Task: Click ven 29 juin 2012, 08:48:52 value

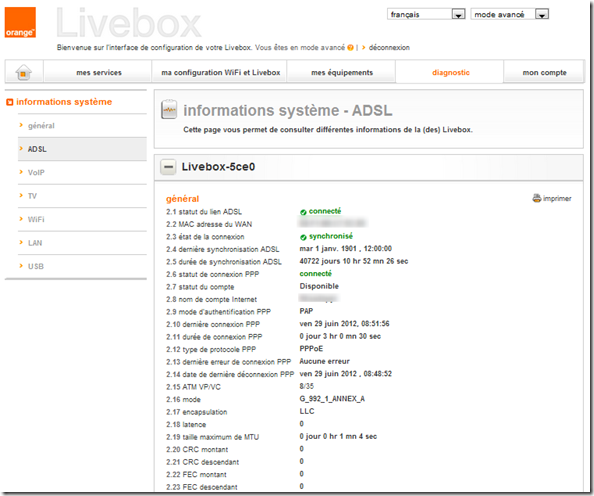Action: (x=345, y=374)
